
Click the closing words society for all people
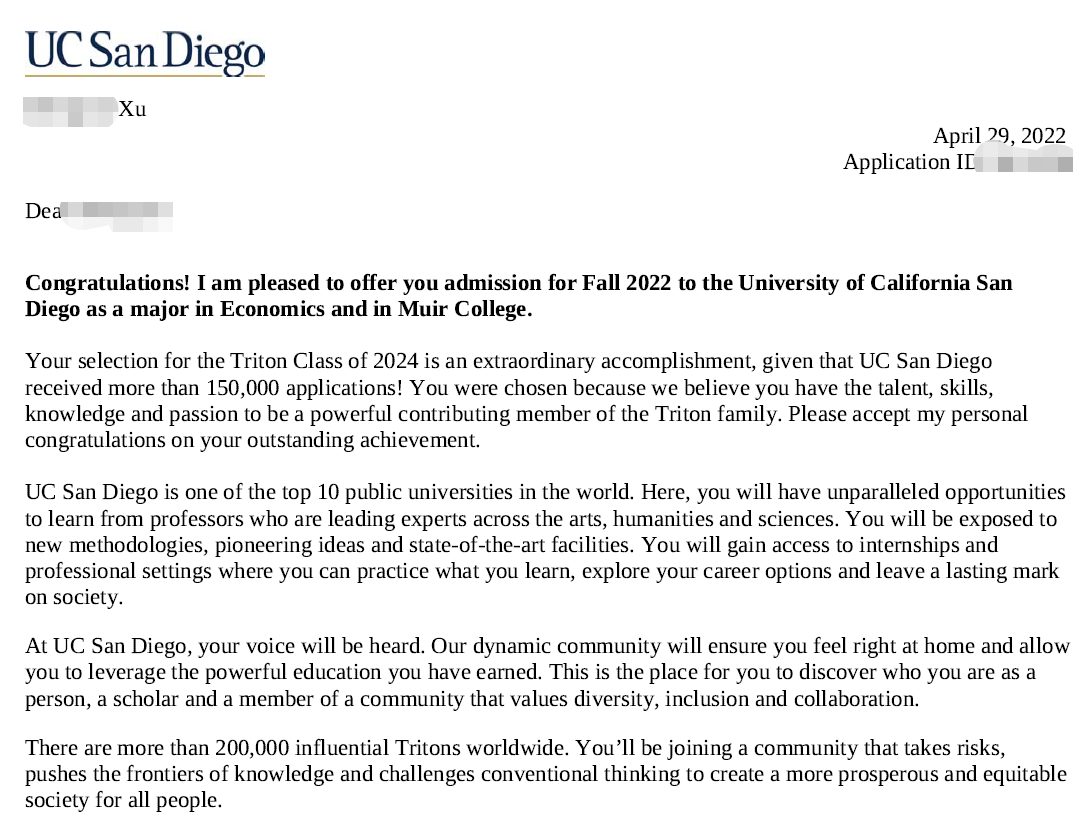(x=124, y=800)
